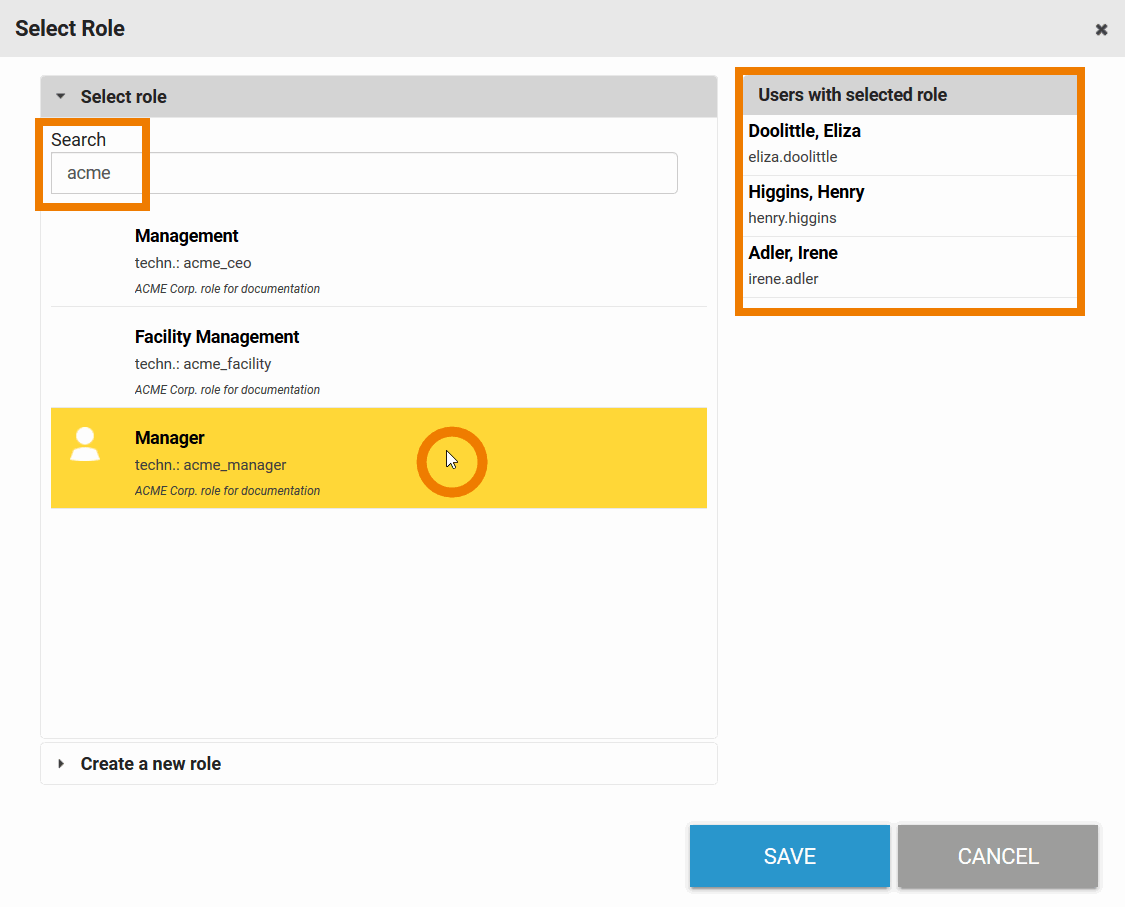The width and height of the screenshot is (1125, 907).
Task: Expand the Create a new role arrow
Action: click(x=61, y=764)
